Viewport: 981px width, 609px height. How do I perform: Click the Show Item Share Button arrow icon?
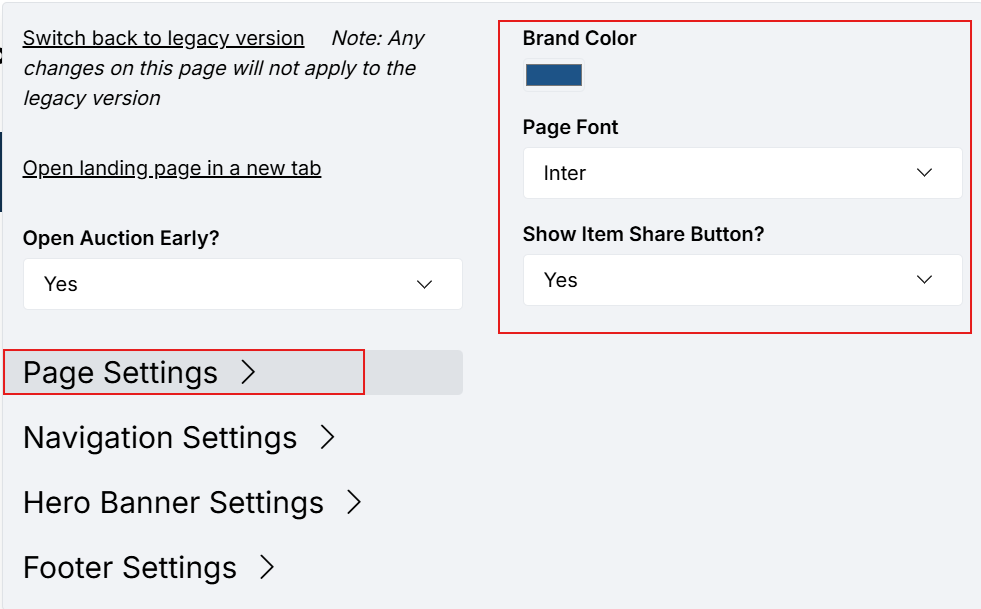pyautogui.click(x=924, y=280)
